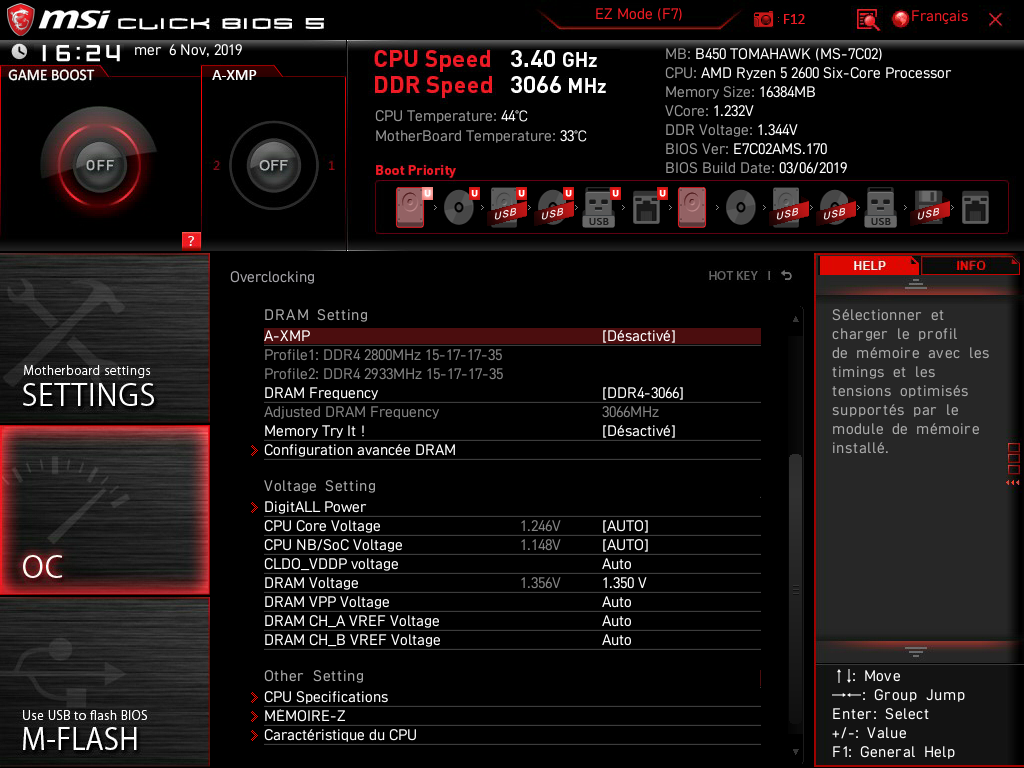
Task: Switch to the HELP tab
Action: click(869, 266)
